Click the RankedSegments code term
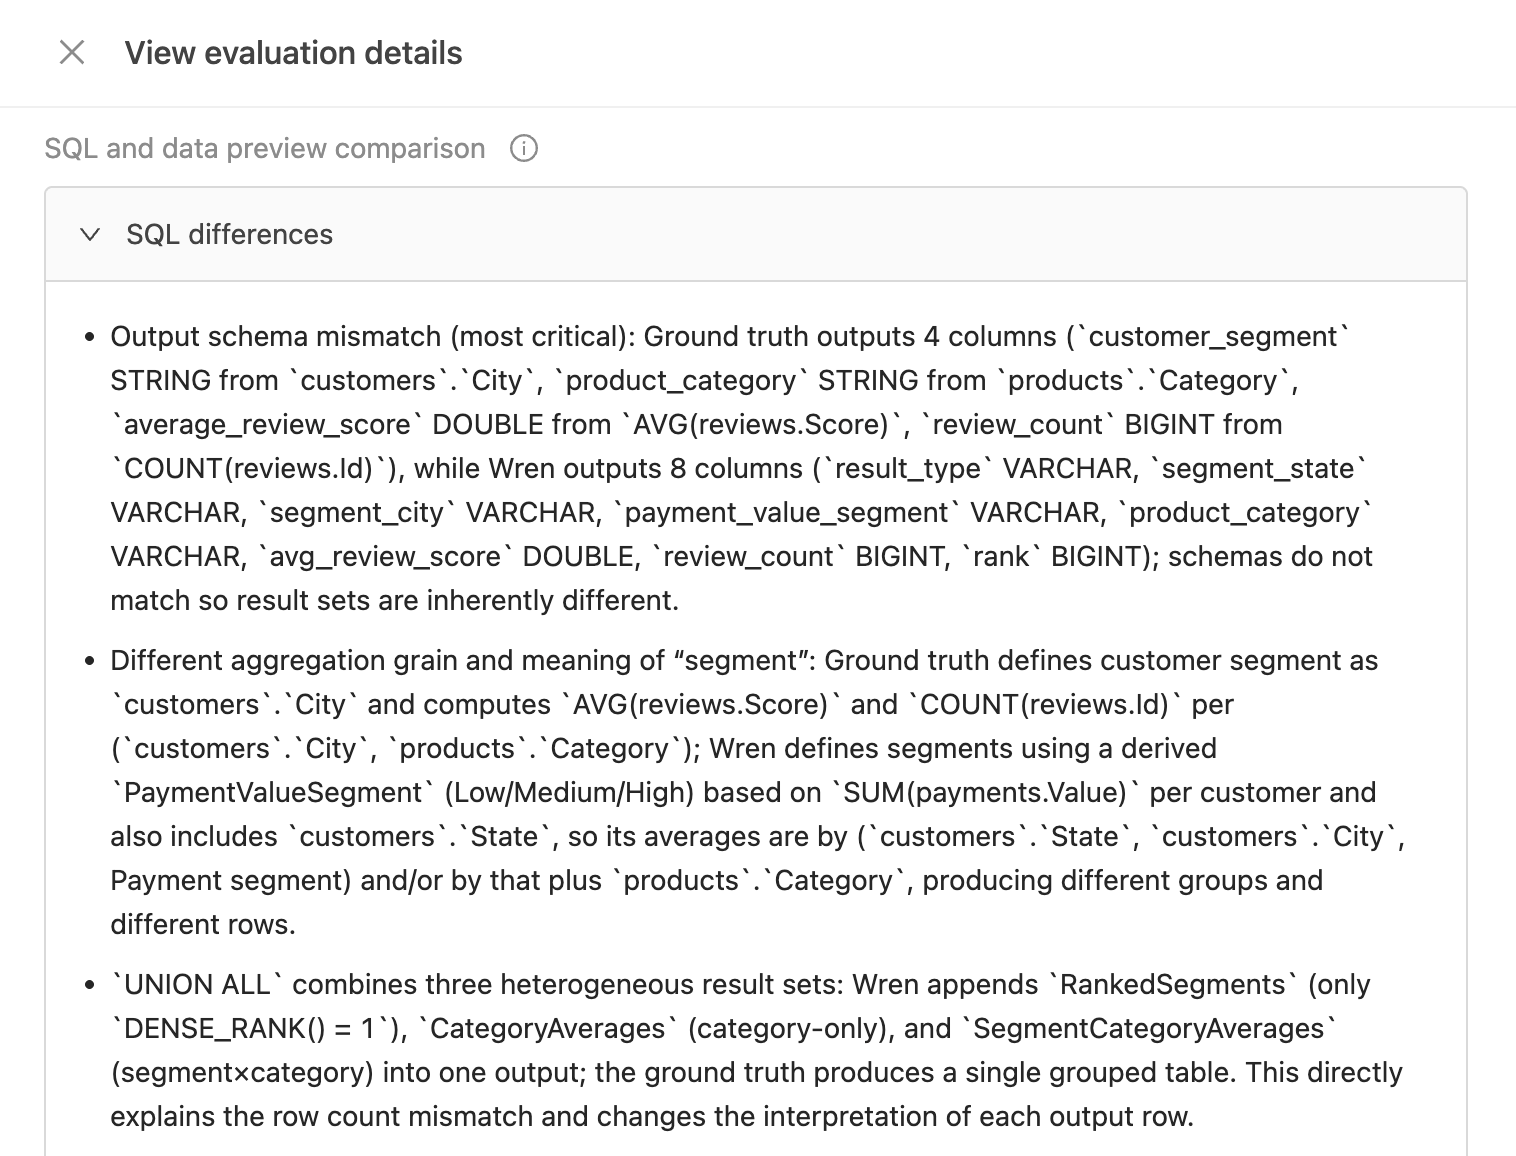The image size is (1516, 1156). click(x=1172, y=984)
